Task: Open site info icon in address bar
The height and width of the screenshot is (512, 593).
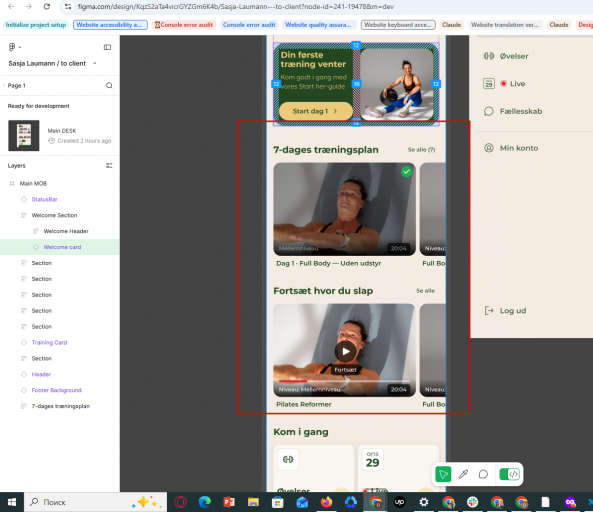Action: [68, 6]
